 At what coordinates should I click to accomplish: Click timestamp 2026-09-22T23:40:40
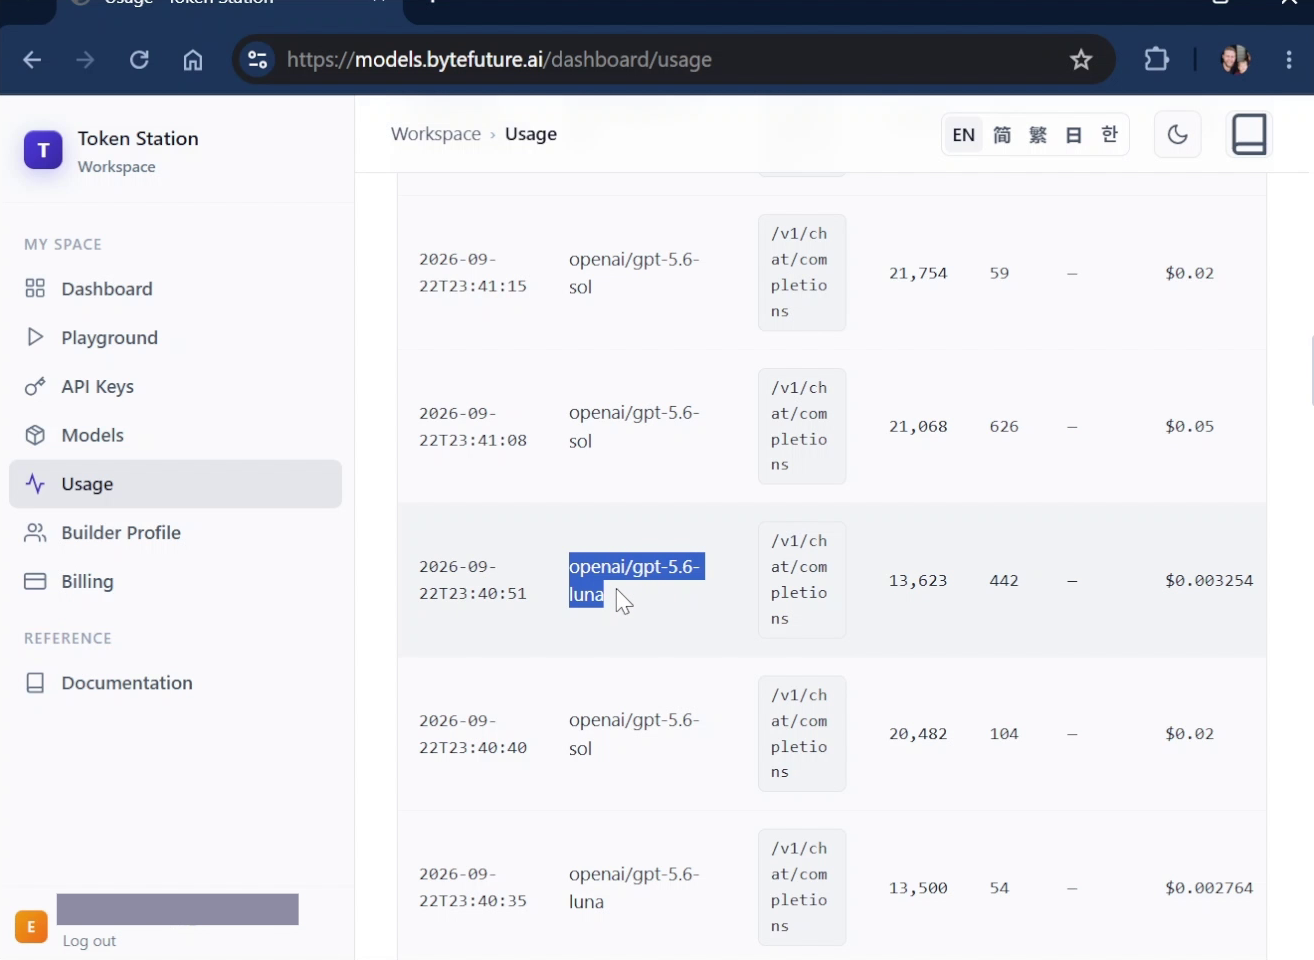[x=473, y=734]
